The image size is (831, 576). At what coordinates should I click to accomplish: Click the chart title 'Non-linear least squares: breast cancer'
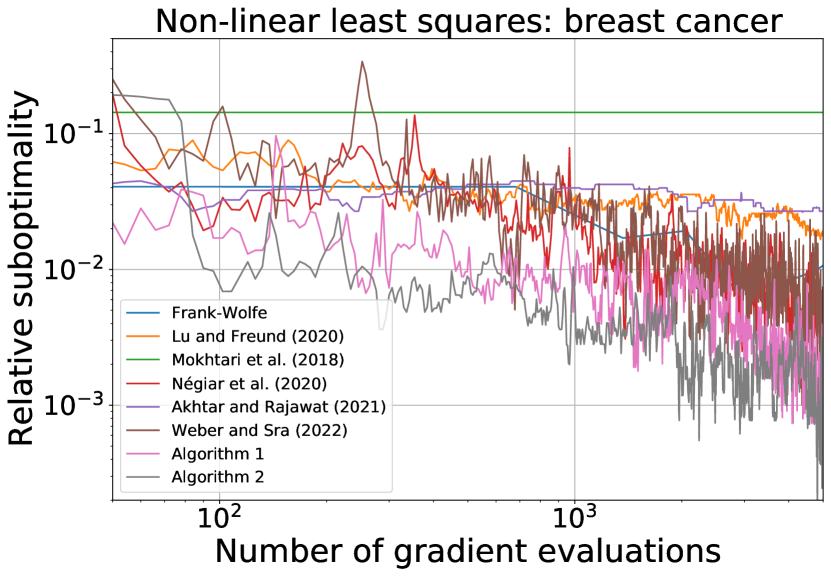point(468,21)
